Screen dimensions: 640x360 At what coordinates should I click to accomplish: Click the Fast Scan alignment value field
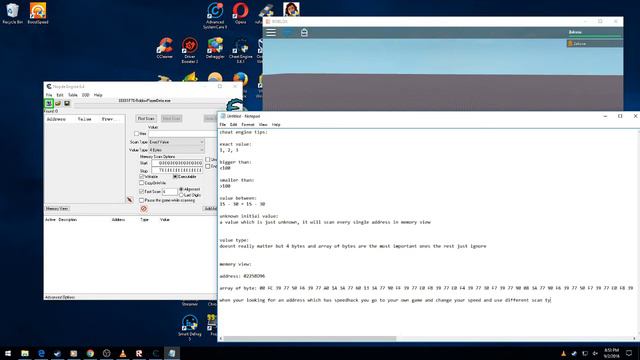tap(170, 191)
